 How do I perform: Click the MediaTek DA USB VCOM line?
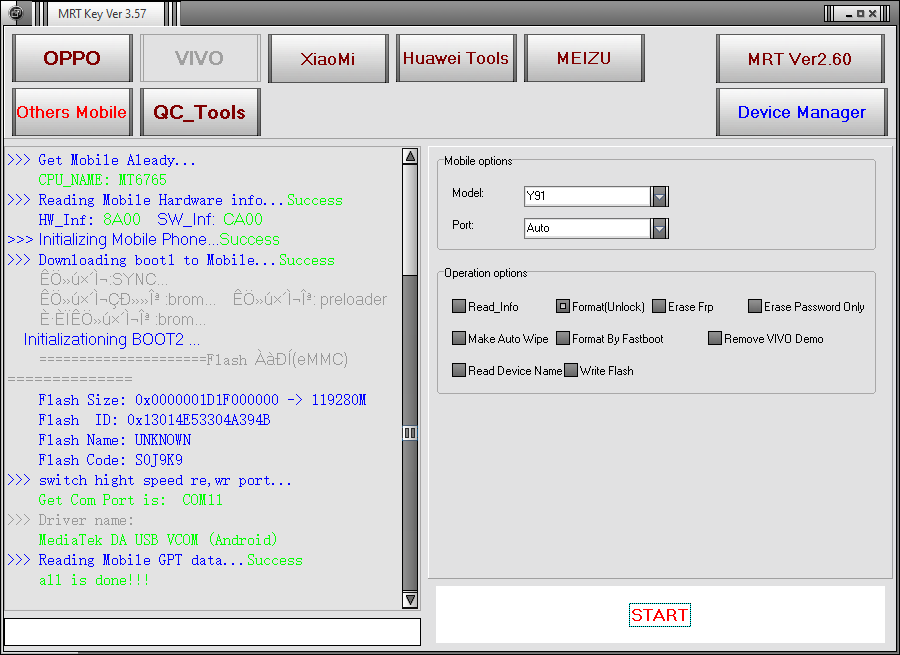tap(158, 540)
